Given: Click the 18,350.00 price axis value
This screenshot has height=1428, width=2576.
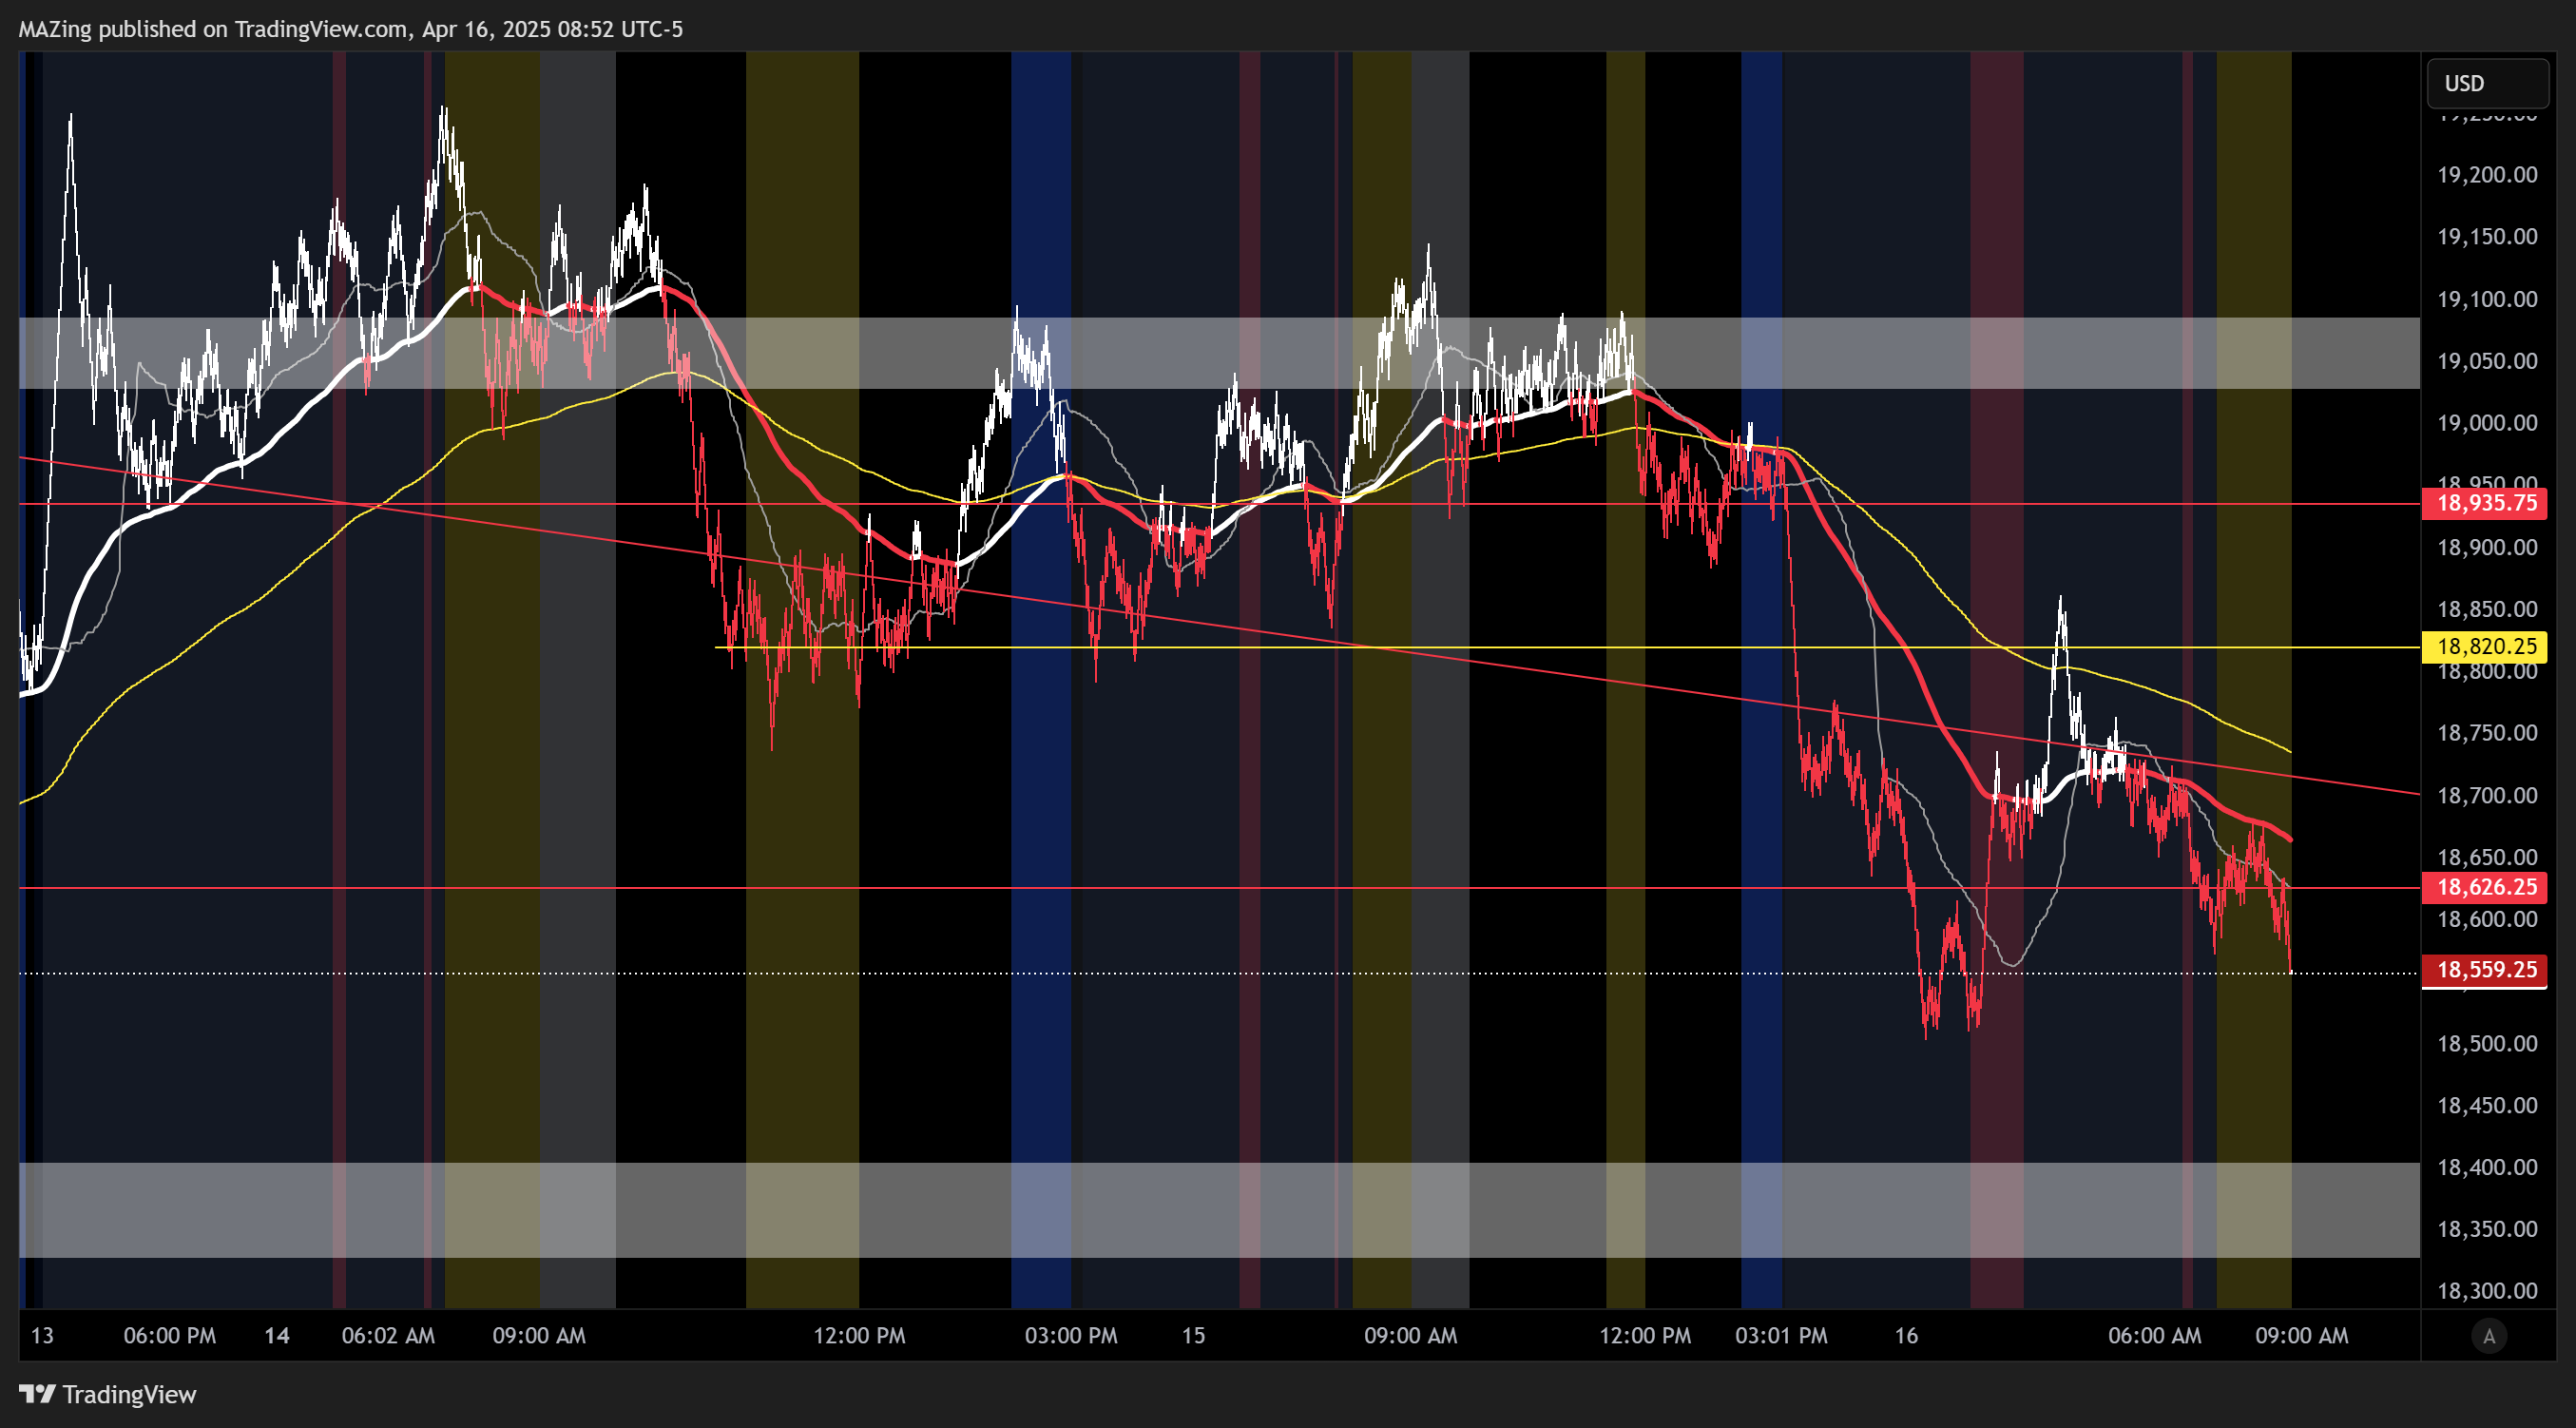Looking at the screenshot, I should click(2487, 1229).
